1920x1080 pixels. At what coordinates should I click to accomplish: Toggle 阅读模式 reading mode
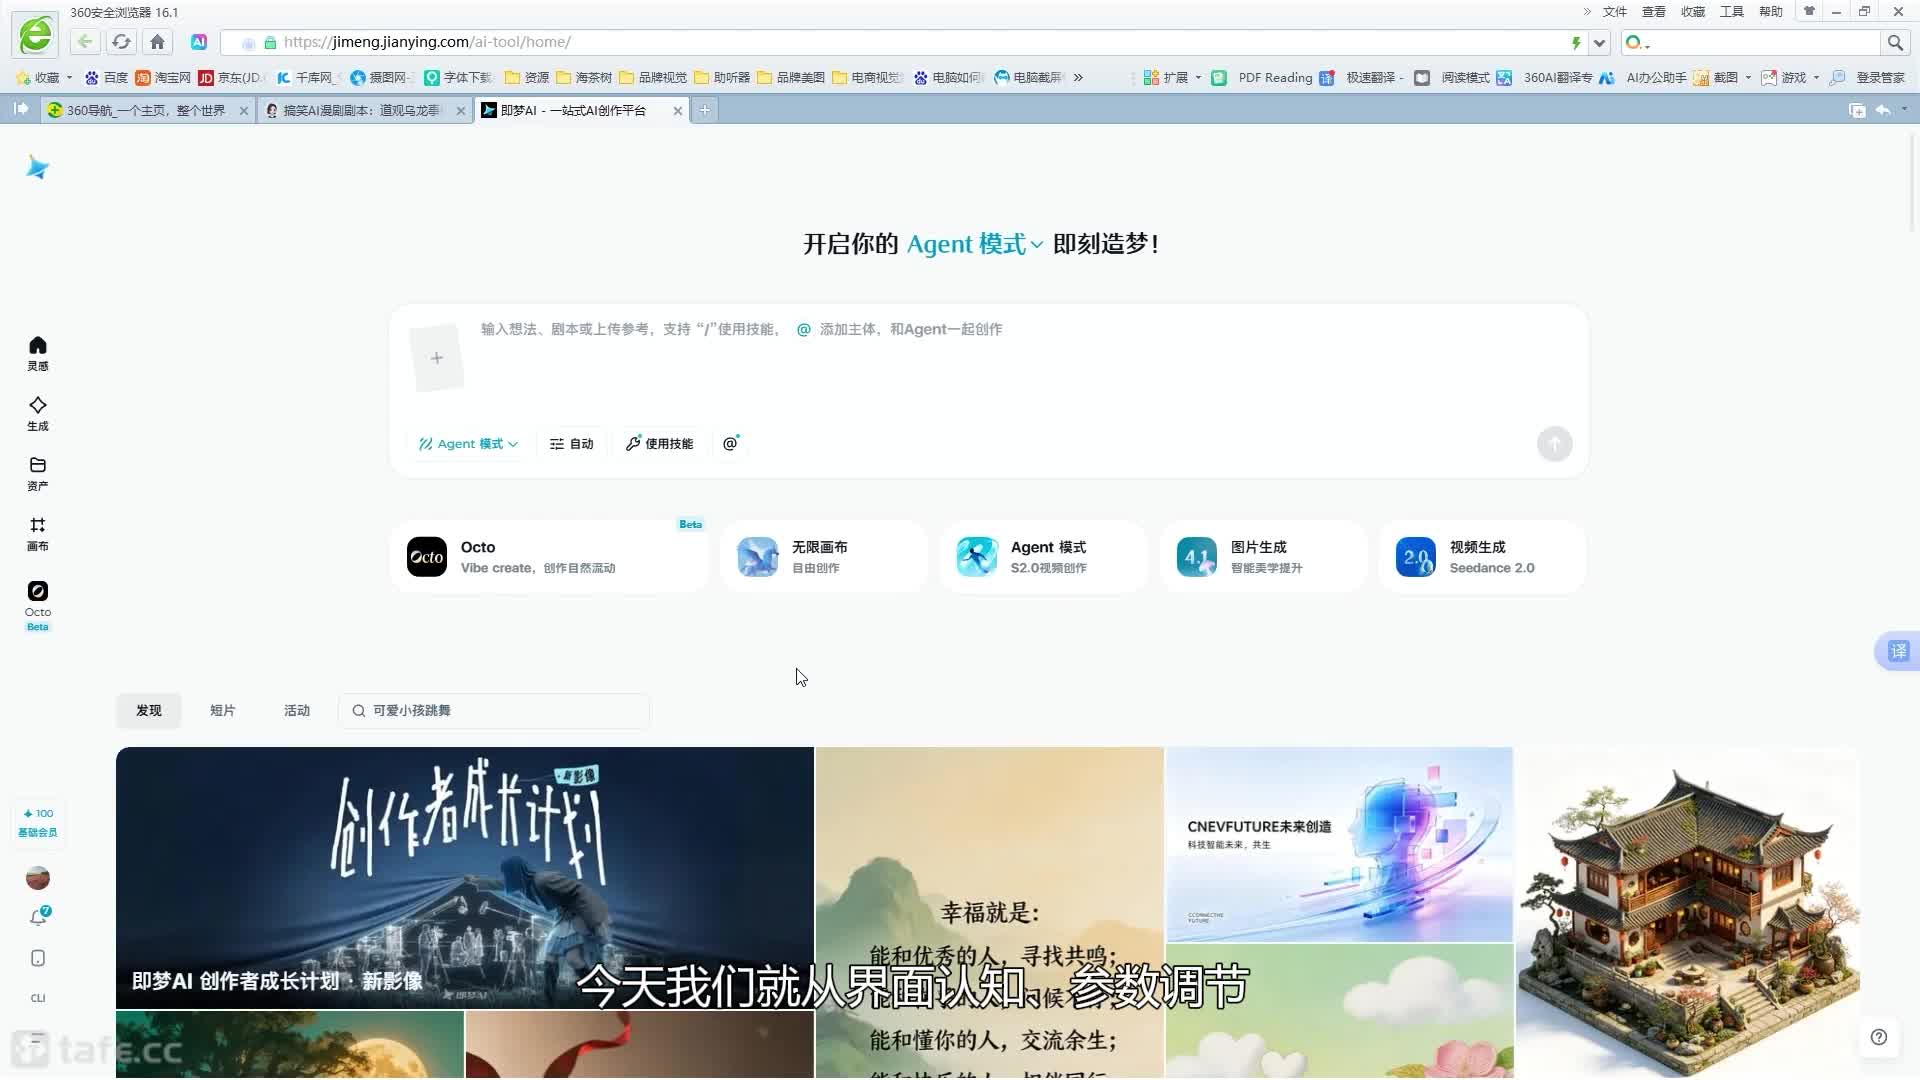point(1452,77)
